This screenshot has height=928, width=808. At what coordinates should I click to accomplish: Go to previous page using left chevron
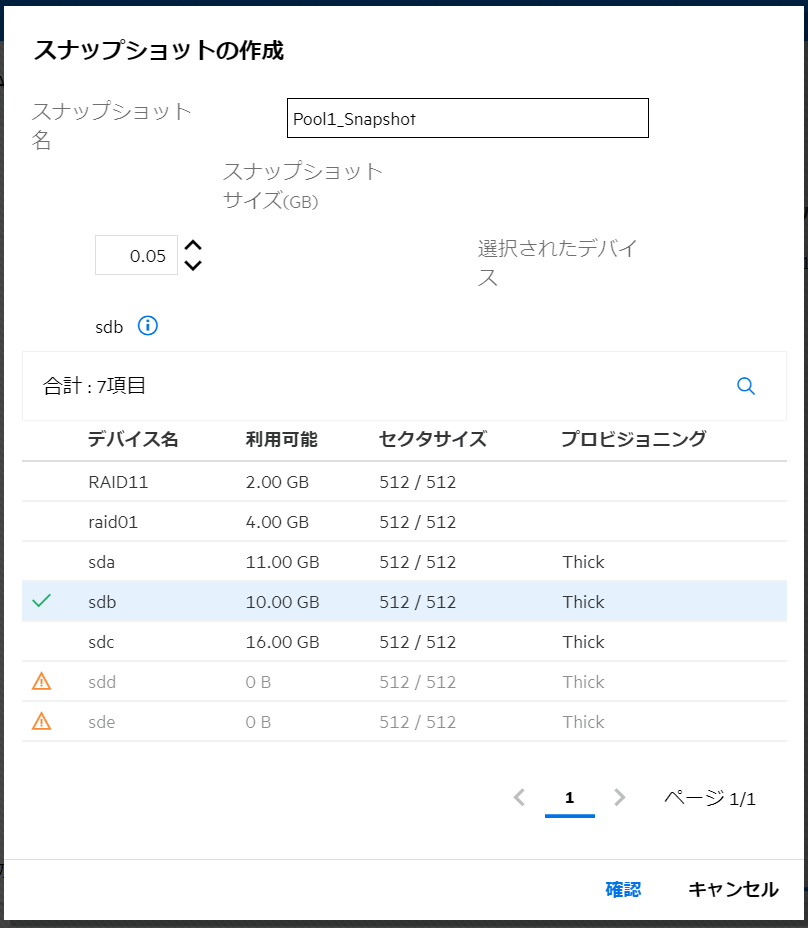pos(519,797)
